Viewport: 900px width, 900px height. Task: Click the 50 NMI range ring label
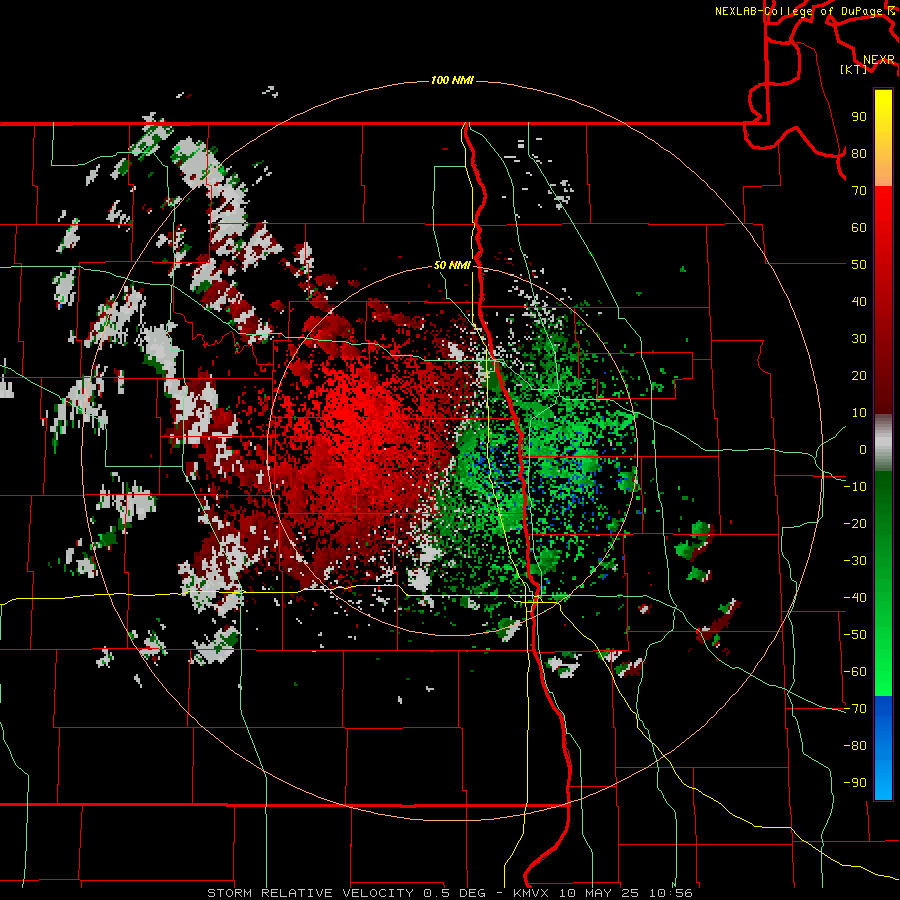452,265
